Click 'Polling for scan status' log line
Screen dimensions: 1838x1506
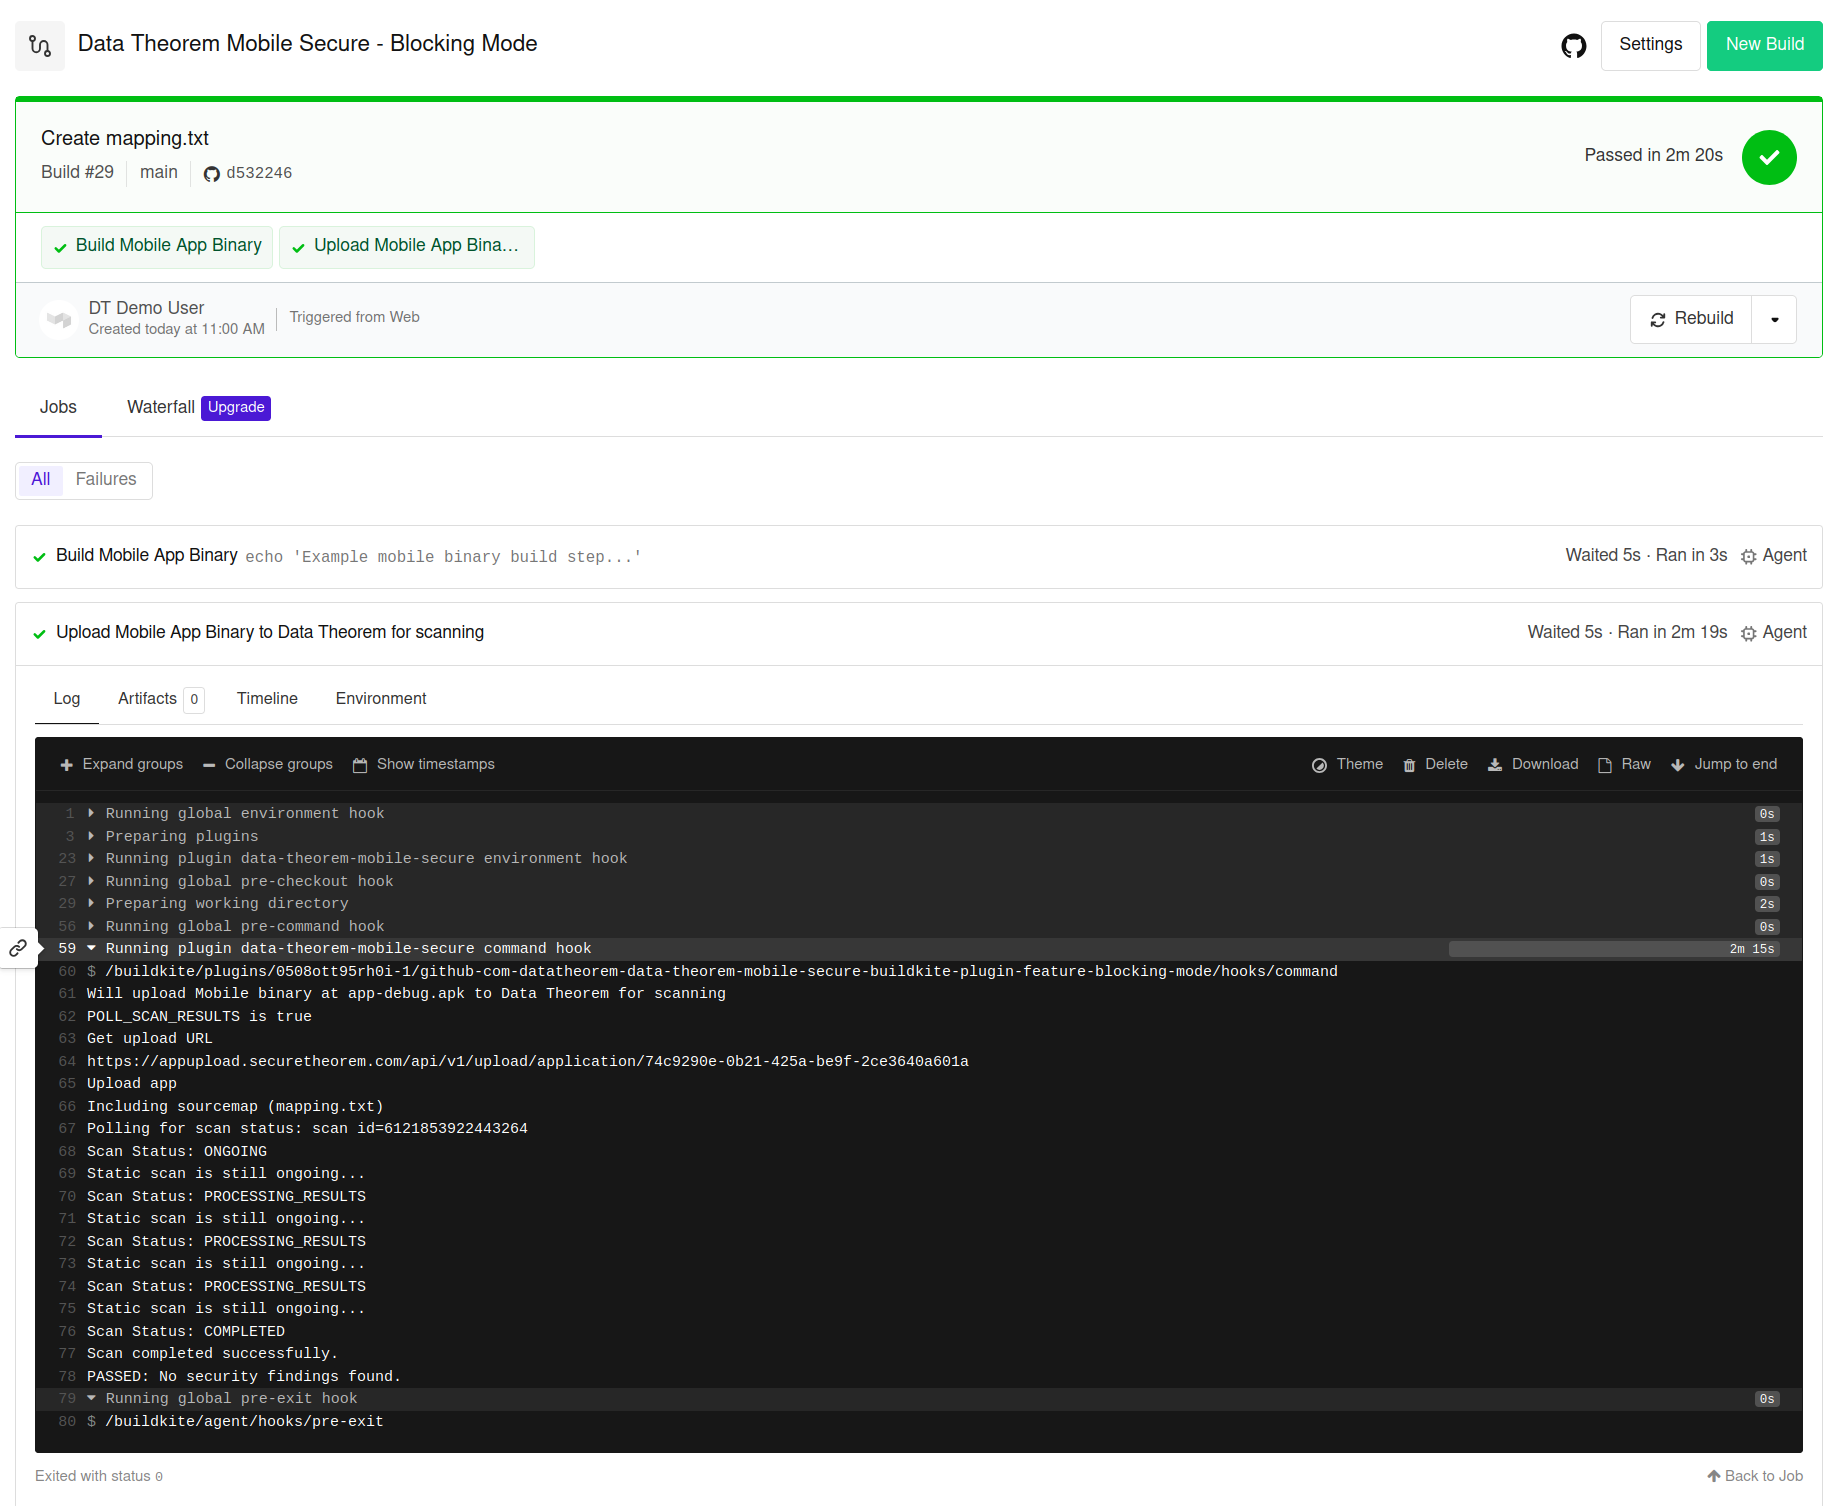tap(307, 1128)
